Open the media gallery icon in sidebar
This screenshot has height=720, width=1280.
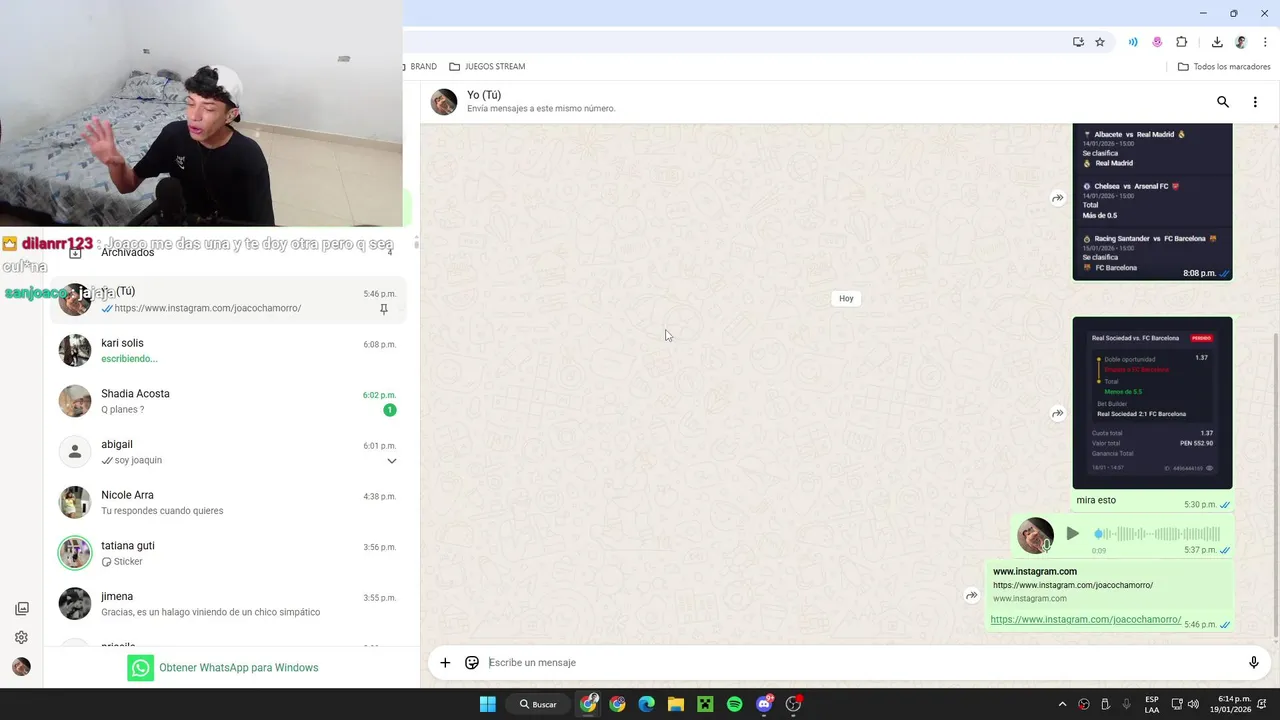pos(21,608)
